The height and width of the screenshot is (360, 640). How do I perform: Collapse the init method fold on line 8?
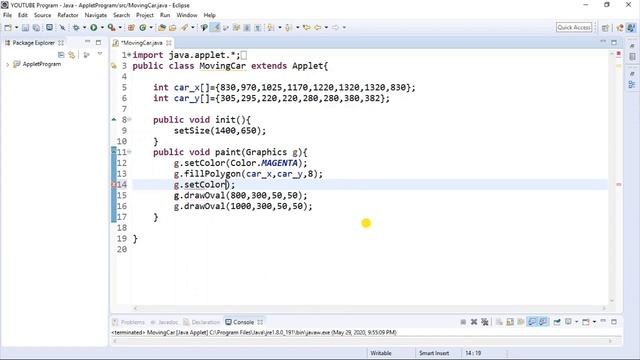[x=129, y=120]
